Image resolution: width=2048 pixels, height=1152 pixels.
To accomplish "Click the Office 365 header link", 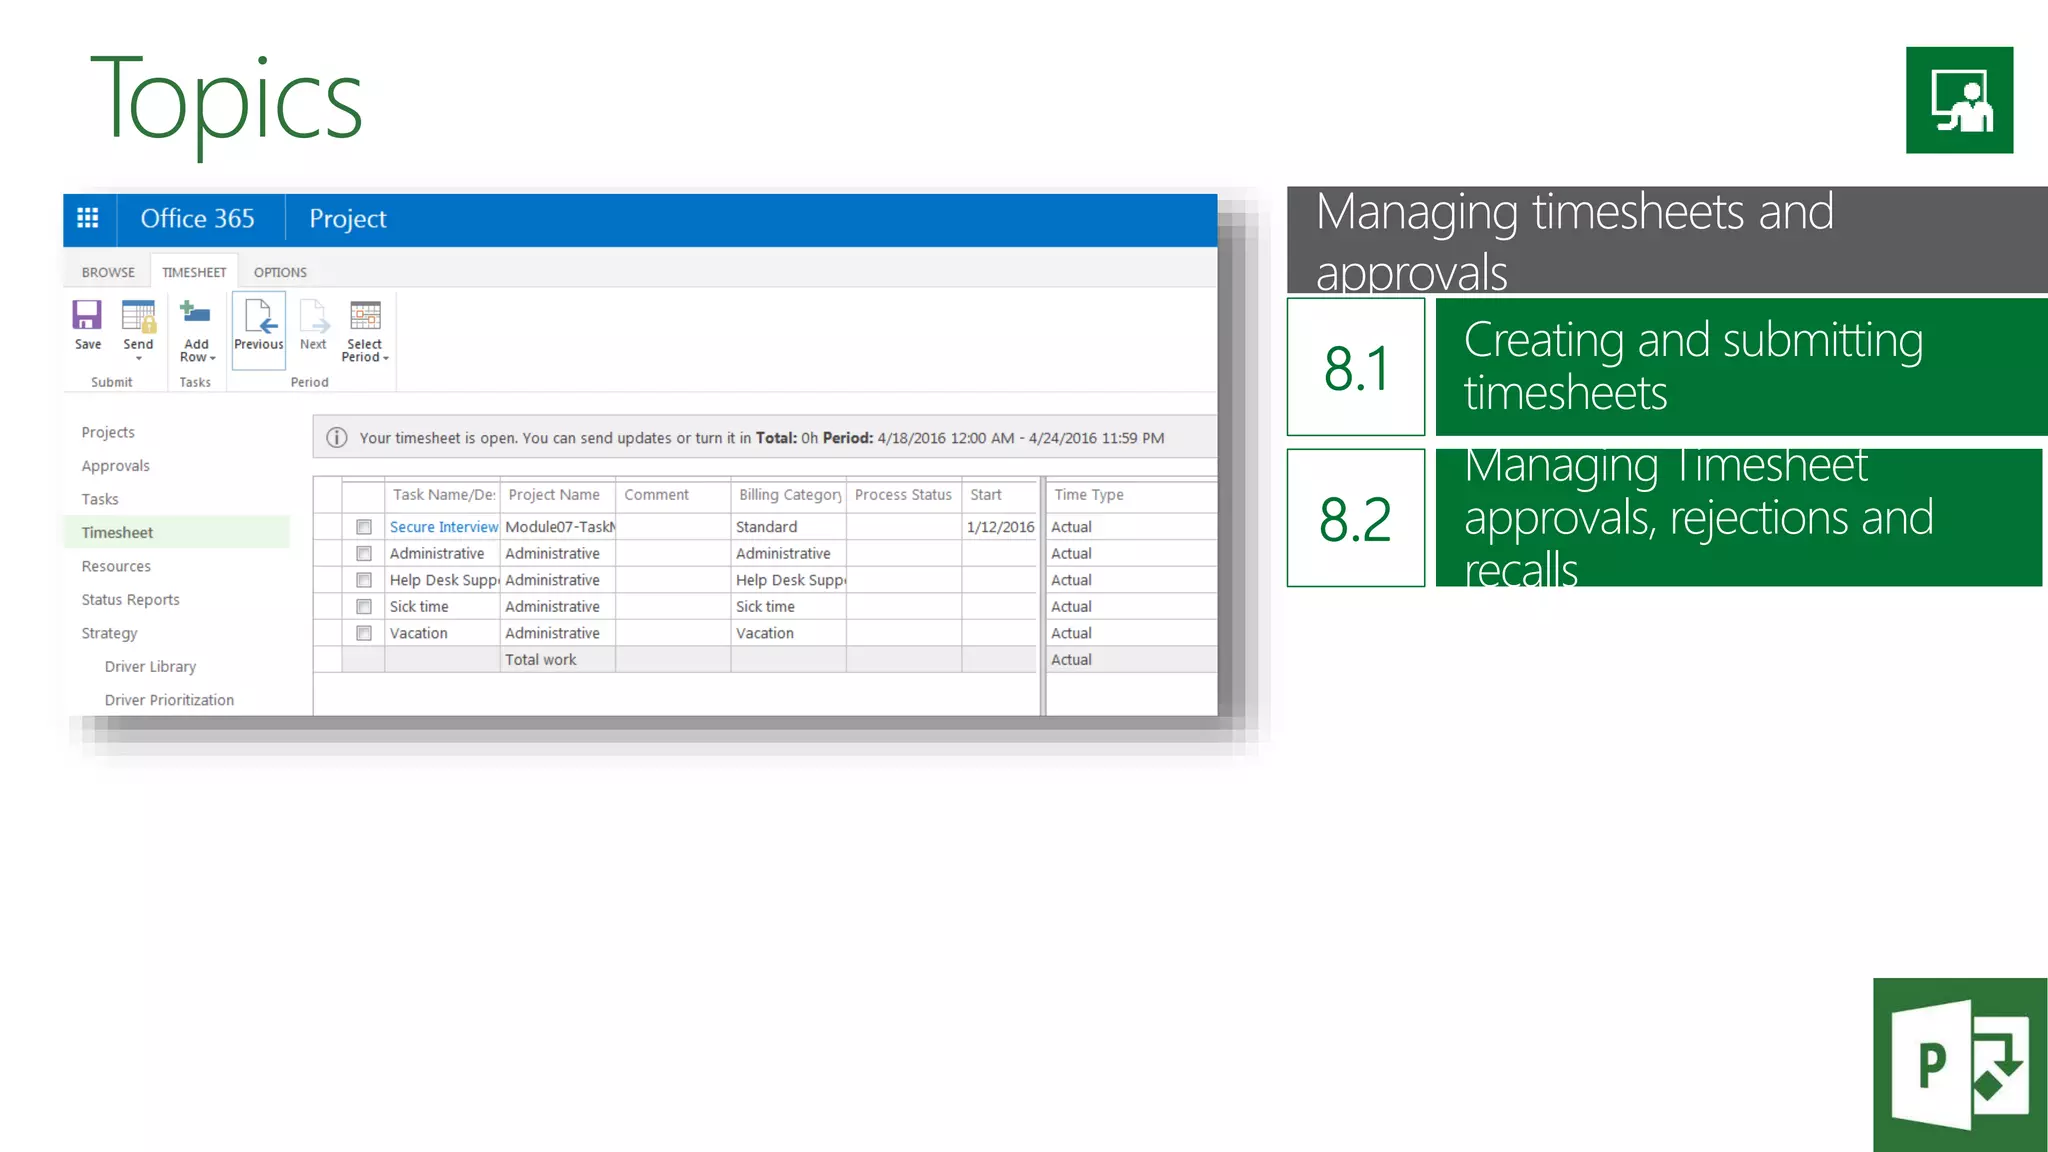I will (x=198, y=218).
